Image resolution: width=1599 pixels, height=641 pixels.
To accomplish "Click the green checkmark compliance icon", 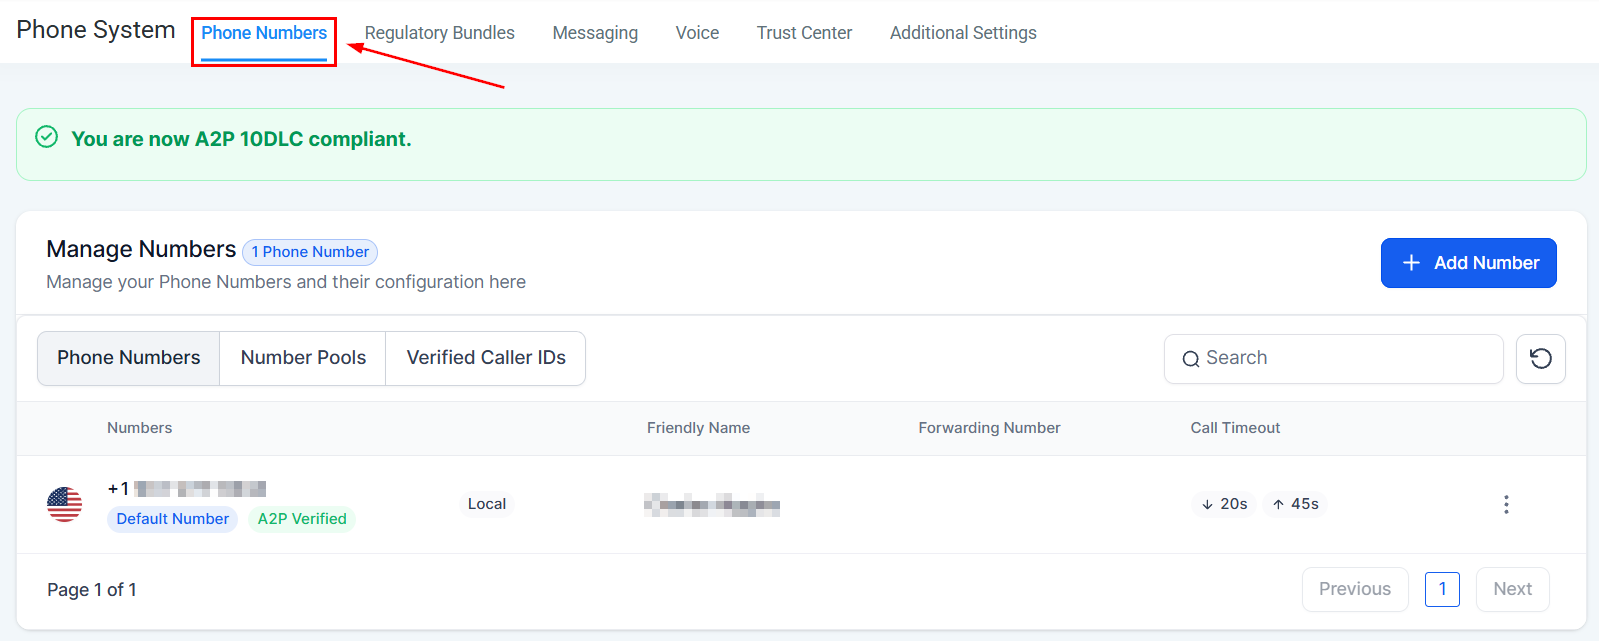I will point(46,138).
